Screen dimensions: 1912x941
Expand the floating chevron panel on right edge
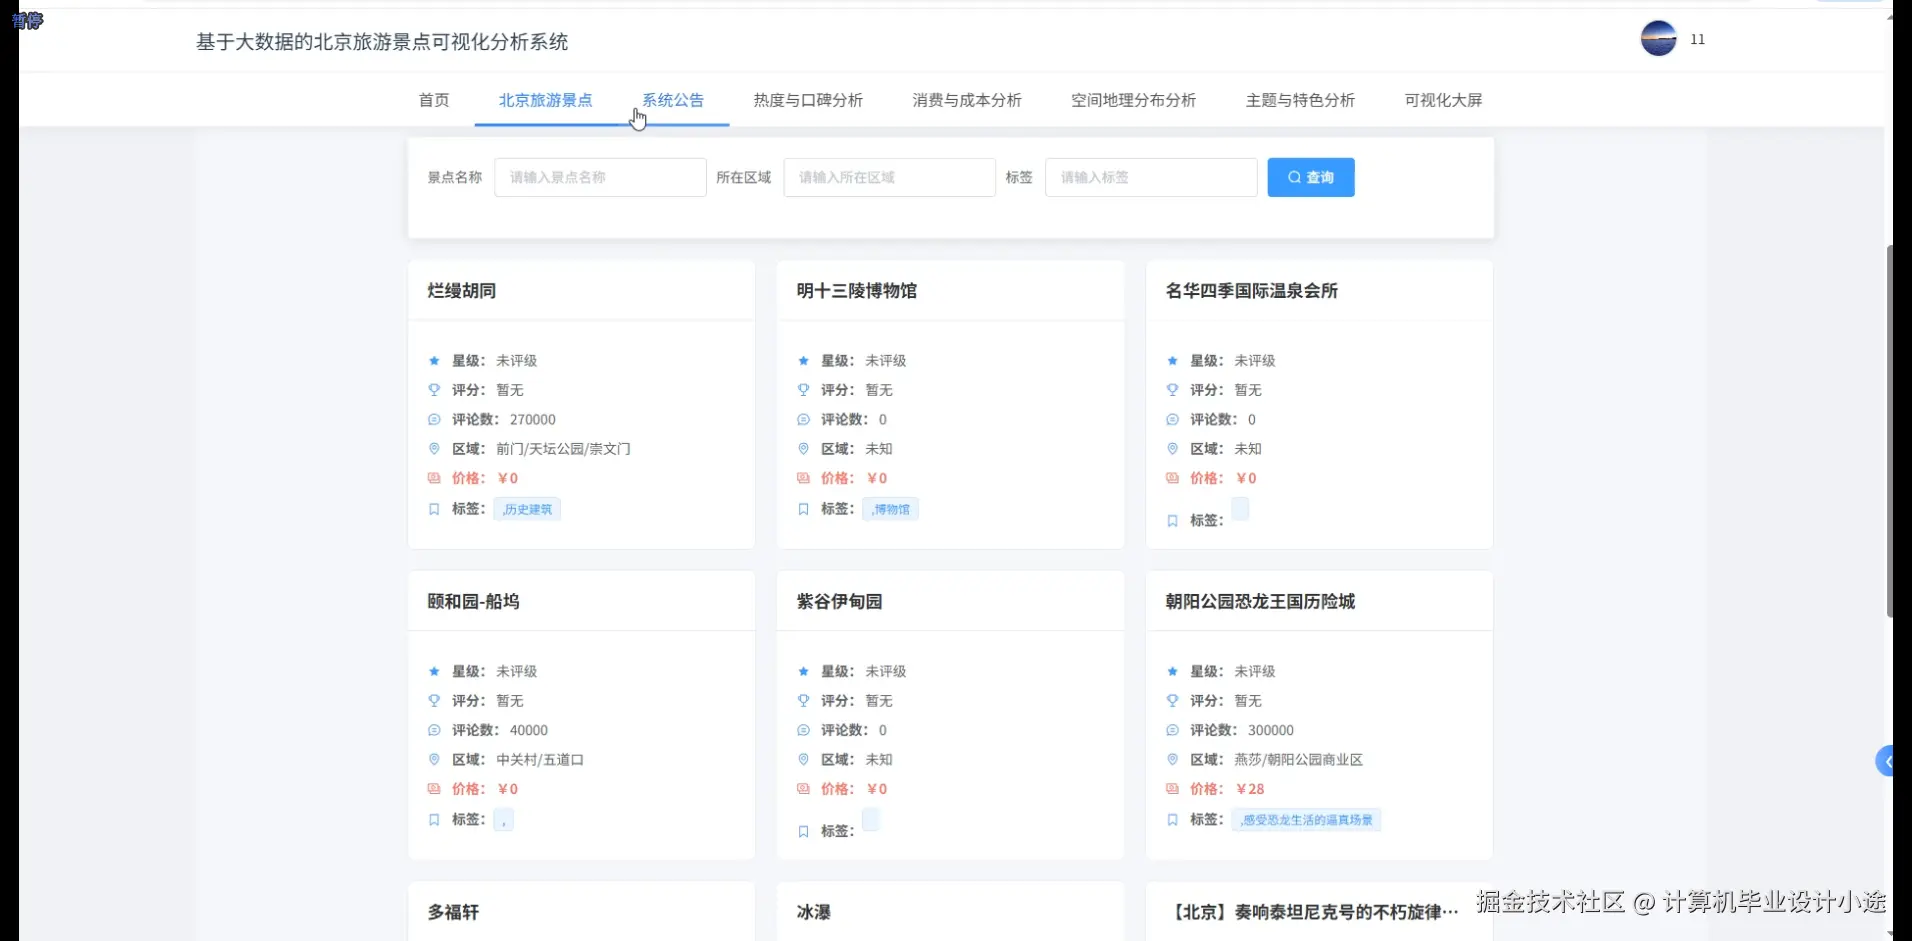1888,761
